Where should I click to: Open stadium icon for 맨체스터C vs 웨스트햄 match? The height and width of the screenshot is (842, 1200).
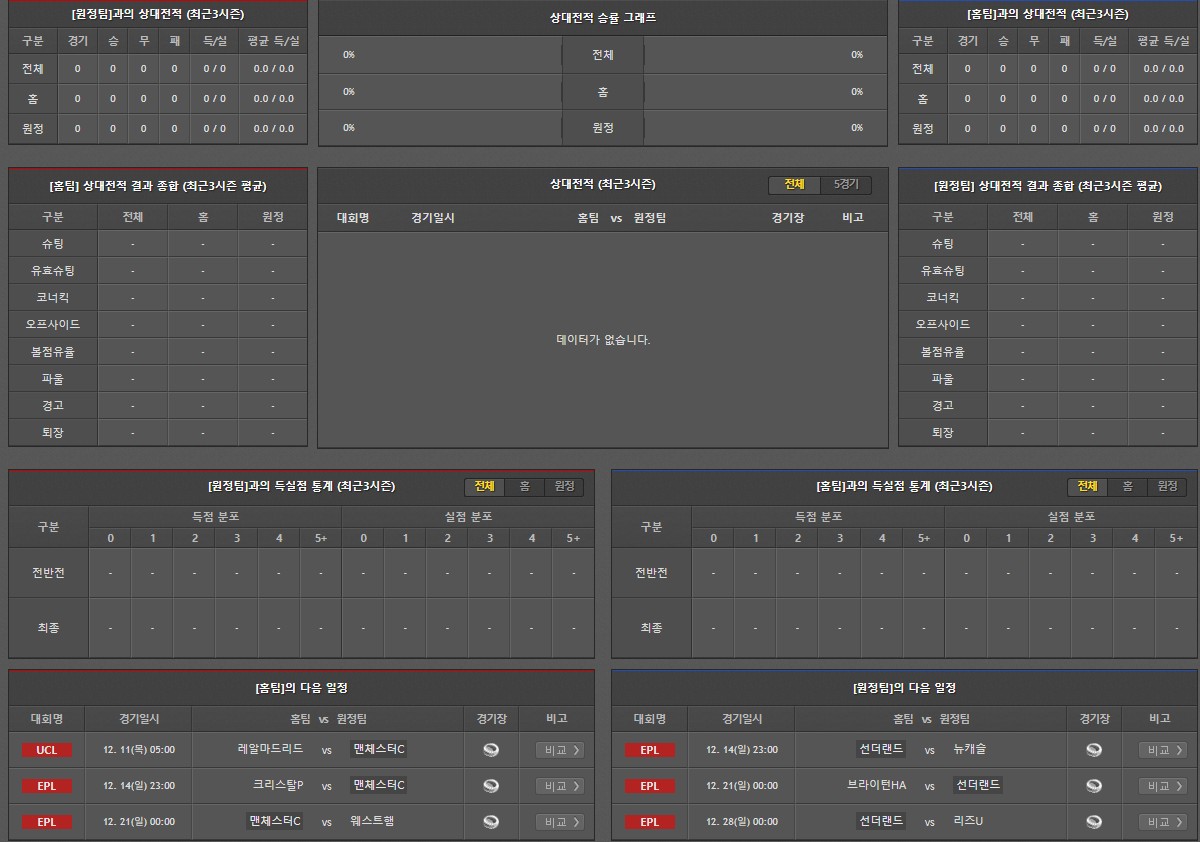click(490, 822)
